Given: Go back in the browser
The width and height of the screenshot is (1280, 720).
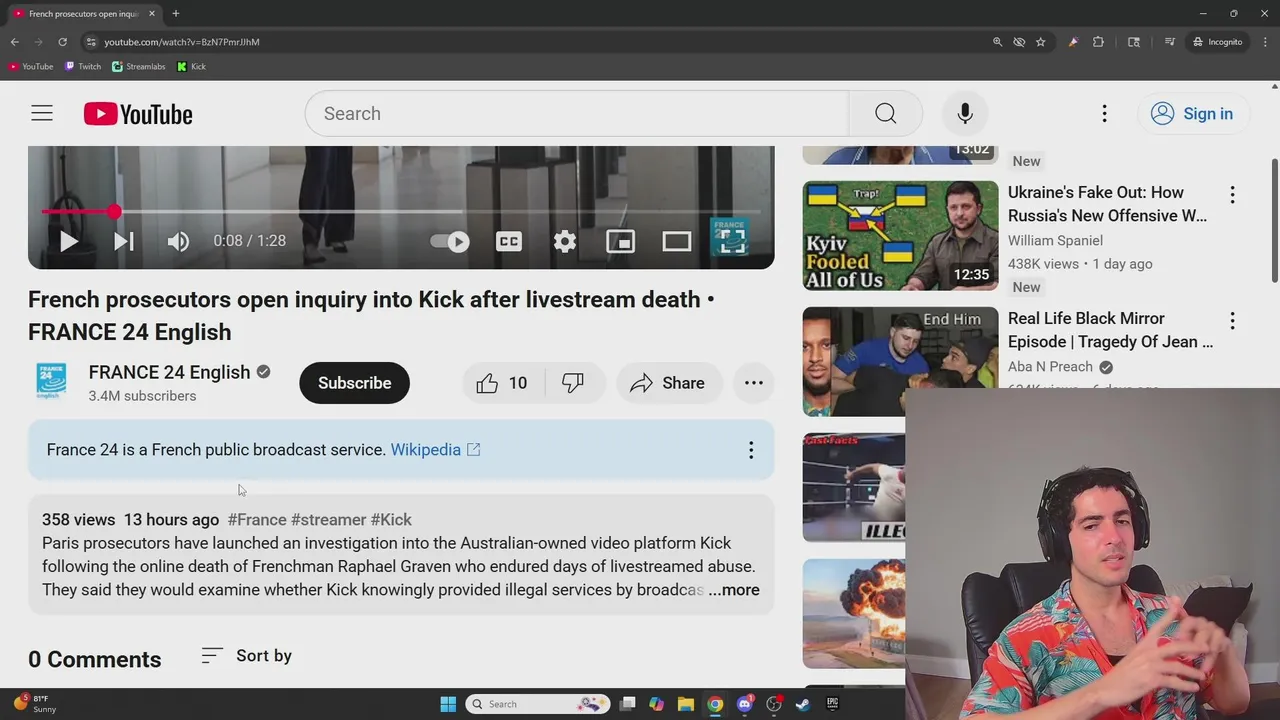Looking at the screenshot, I should (14, 42).
